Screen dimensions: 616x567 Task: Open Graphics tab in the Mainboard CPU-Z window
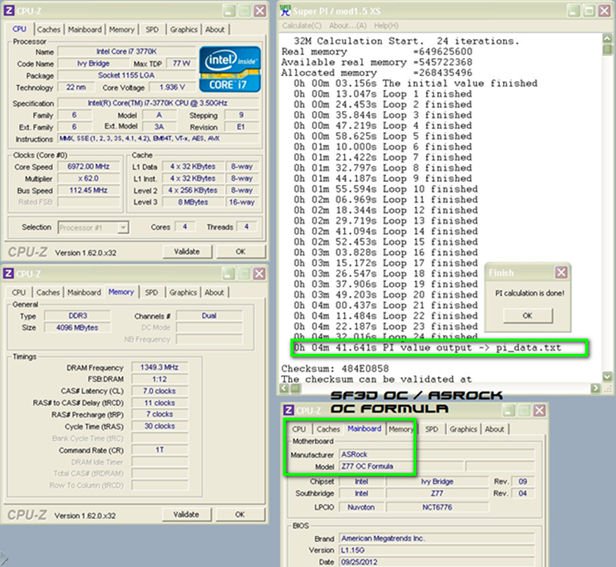[463, 429]
